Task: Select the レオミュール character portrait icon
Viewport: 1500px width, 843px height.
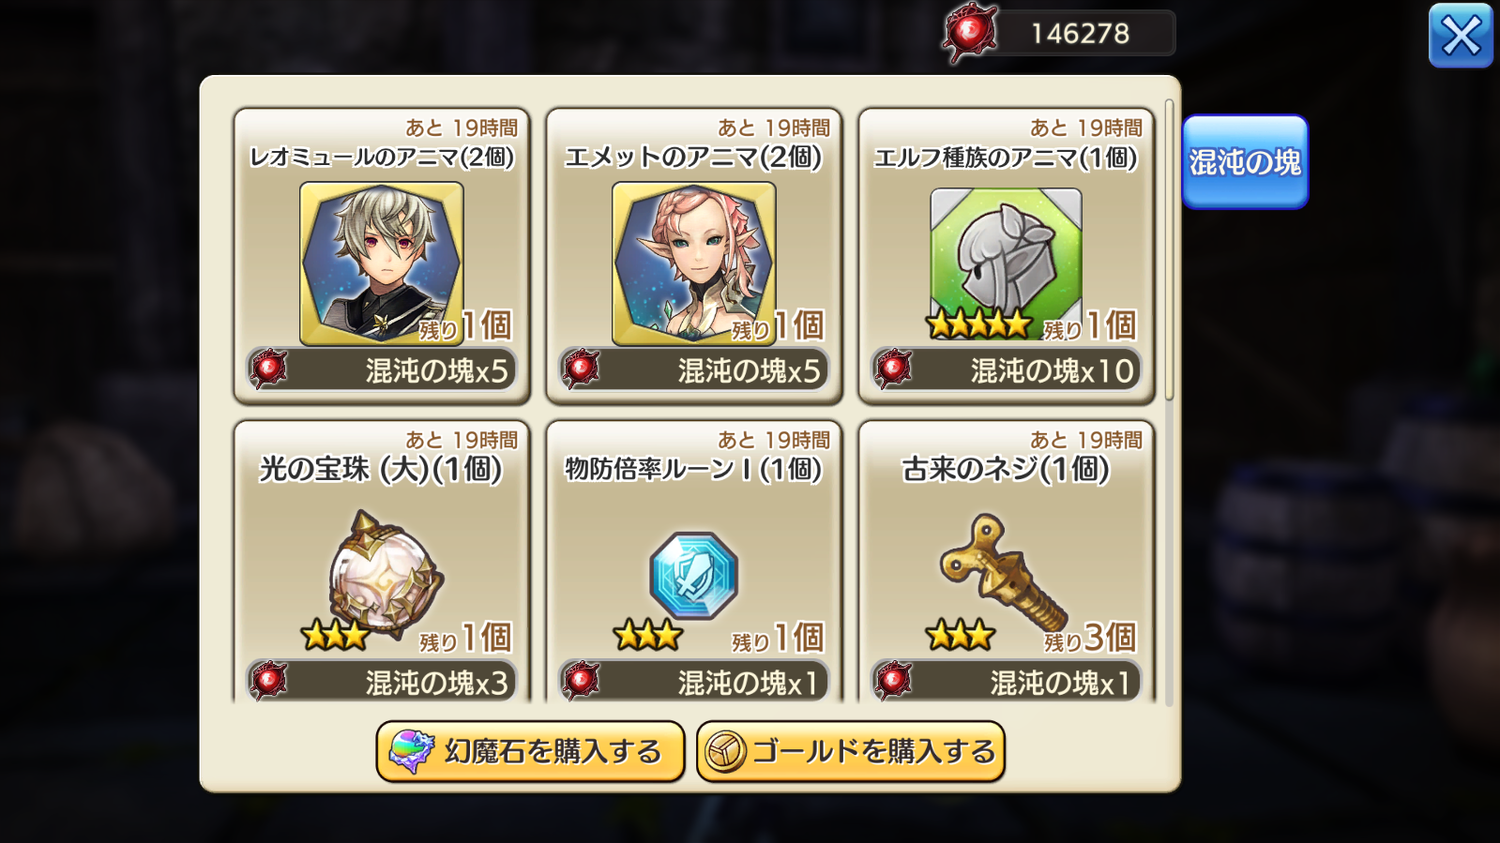Action: click(x=381, y=263)
